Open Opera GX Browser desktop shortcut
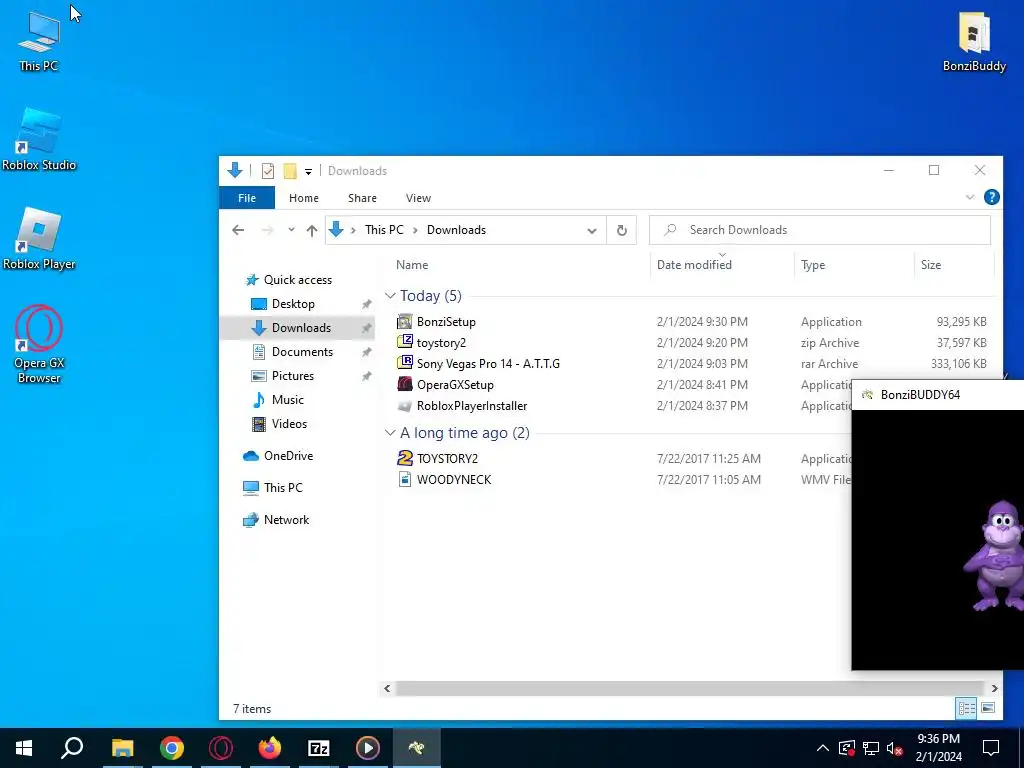Screen dimensions: 1024x768 pyautogui.click(x=39, y=344)
